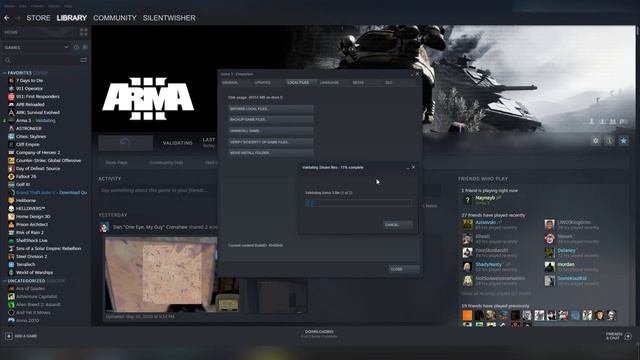Switch to Betas tab in Properties
The image size is (640, 360).
(358, 82)
